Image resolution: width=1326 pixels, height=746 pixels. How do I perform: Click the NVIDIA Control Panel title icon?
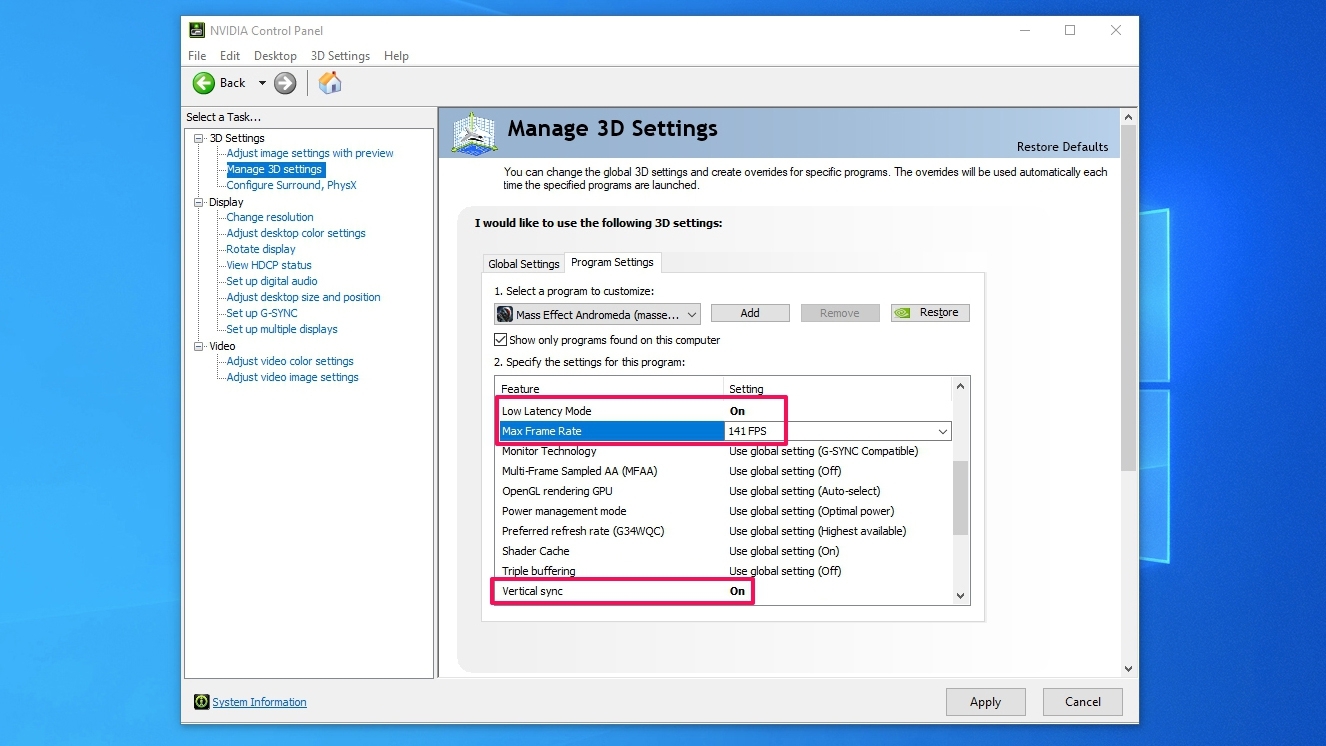pyautogui.click(x=197, y=30)
